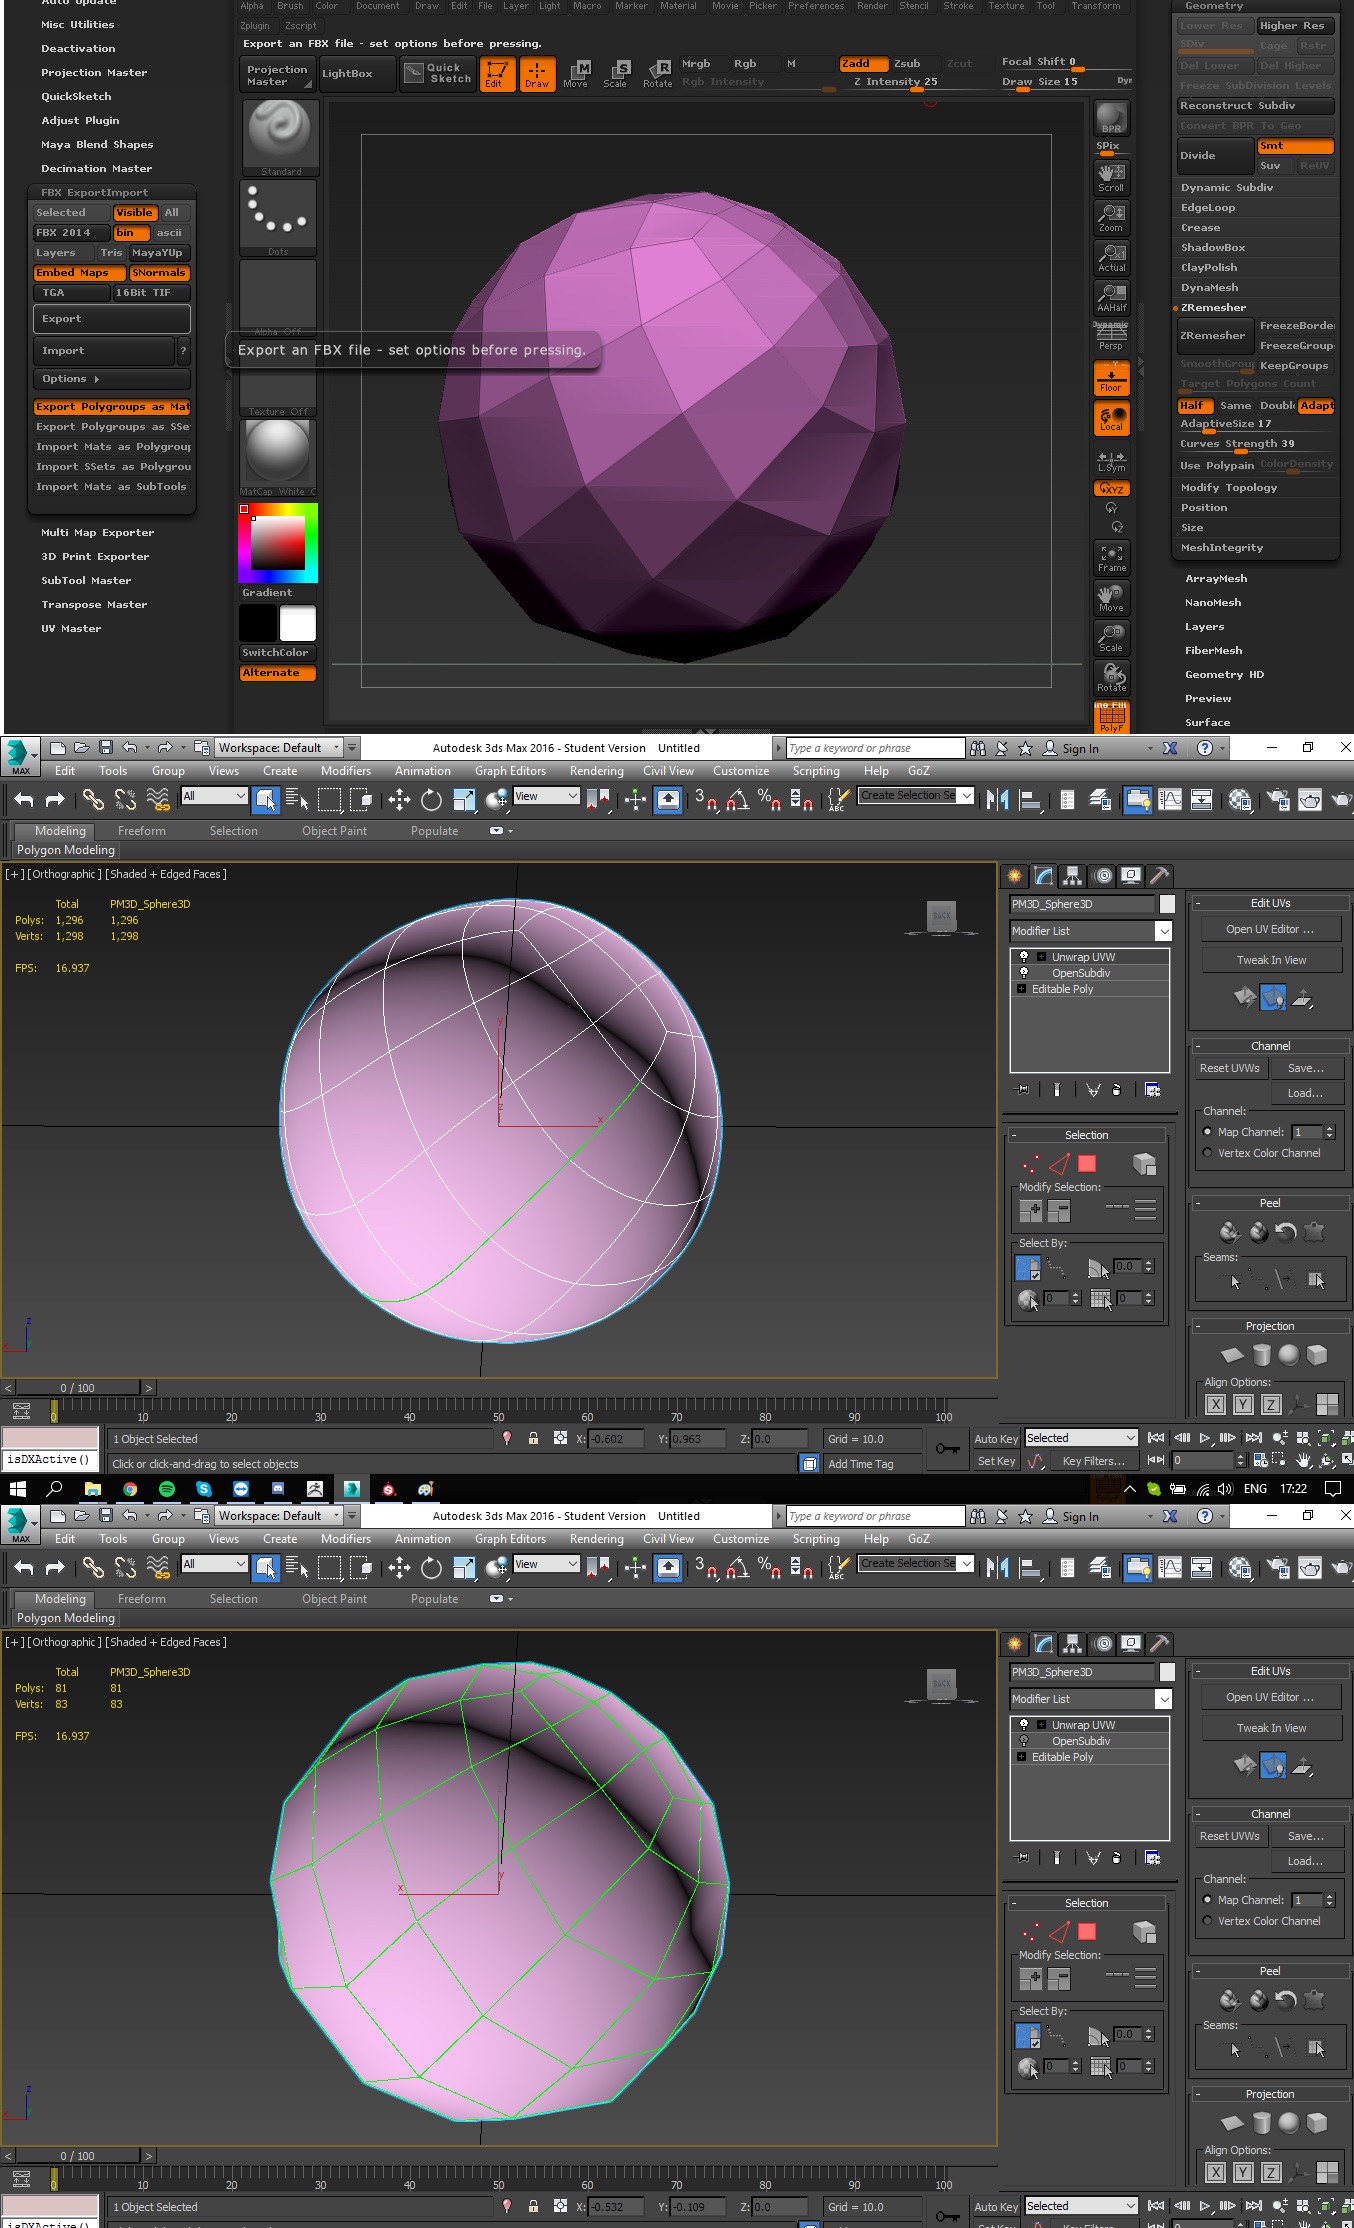Click the FBX Import button in ZBrush

click(103, 351)
